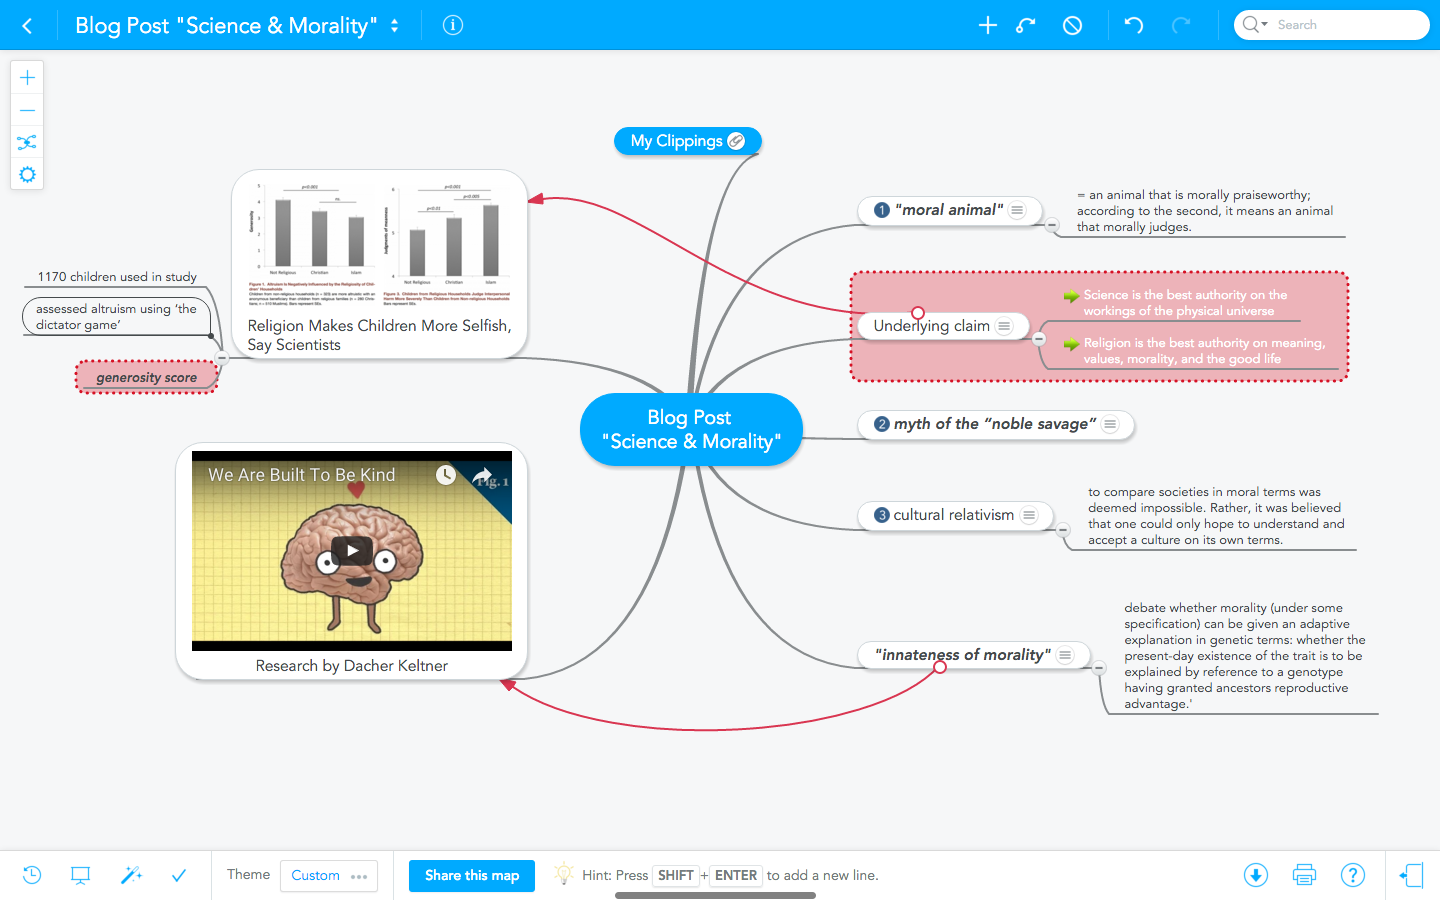1440x900 pixels.
Task: Select Religion is the best authority text
Action: (1204, 351)
